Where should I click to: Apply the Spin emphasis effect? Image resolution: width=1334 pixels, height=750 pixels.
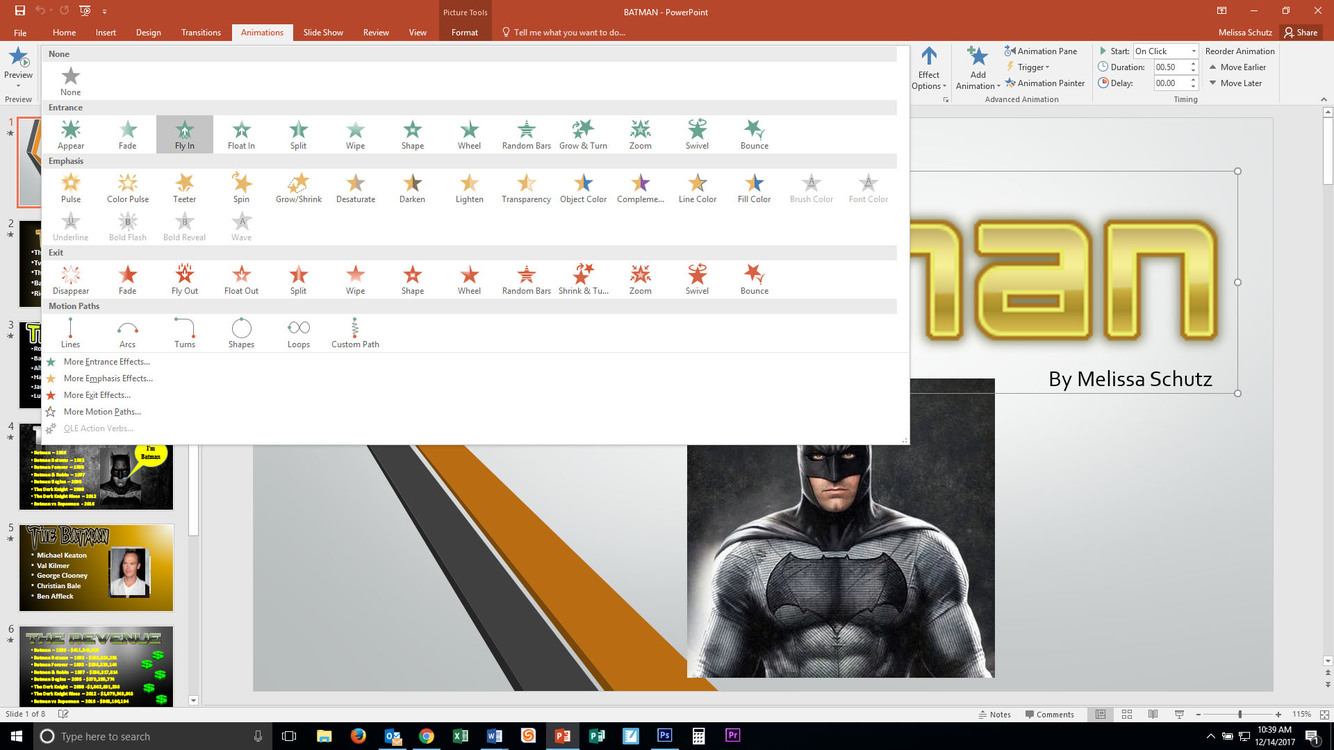pos(241,187)
